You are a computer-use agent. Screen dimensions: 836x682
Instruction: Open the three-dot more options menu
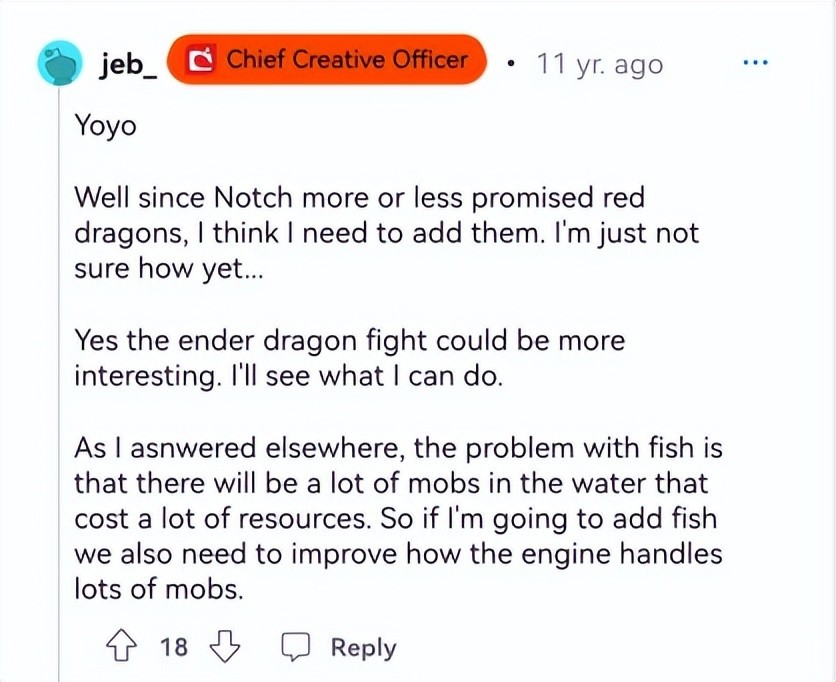click(757, 62)
